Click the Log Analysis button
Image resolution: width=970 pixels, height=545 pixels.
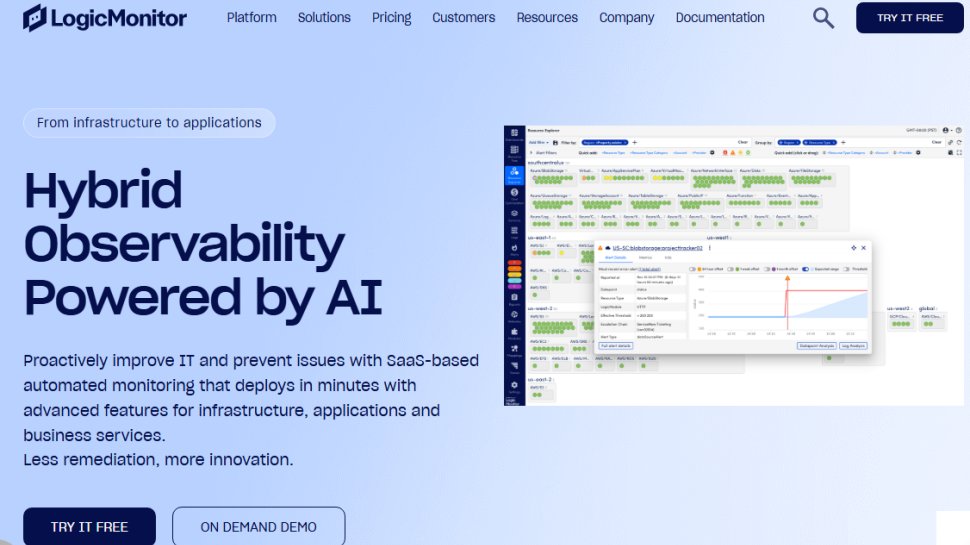853,346
